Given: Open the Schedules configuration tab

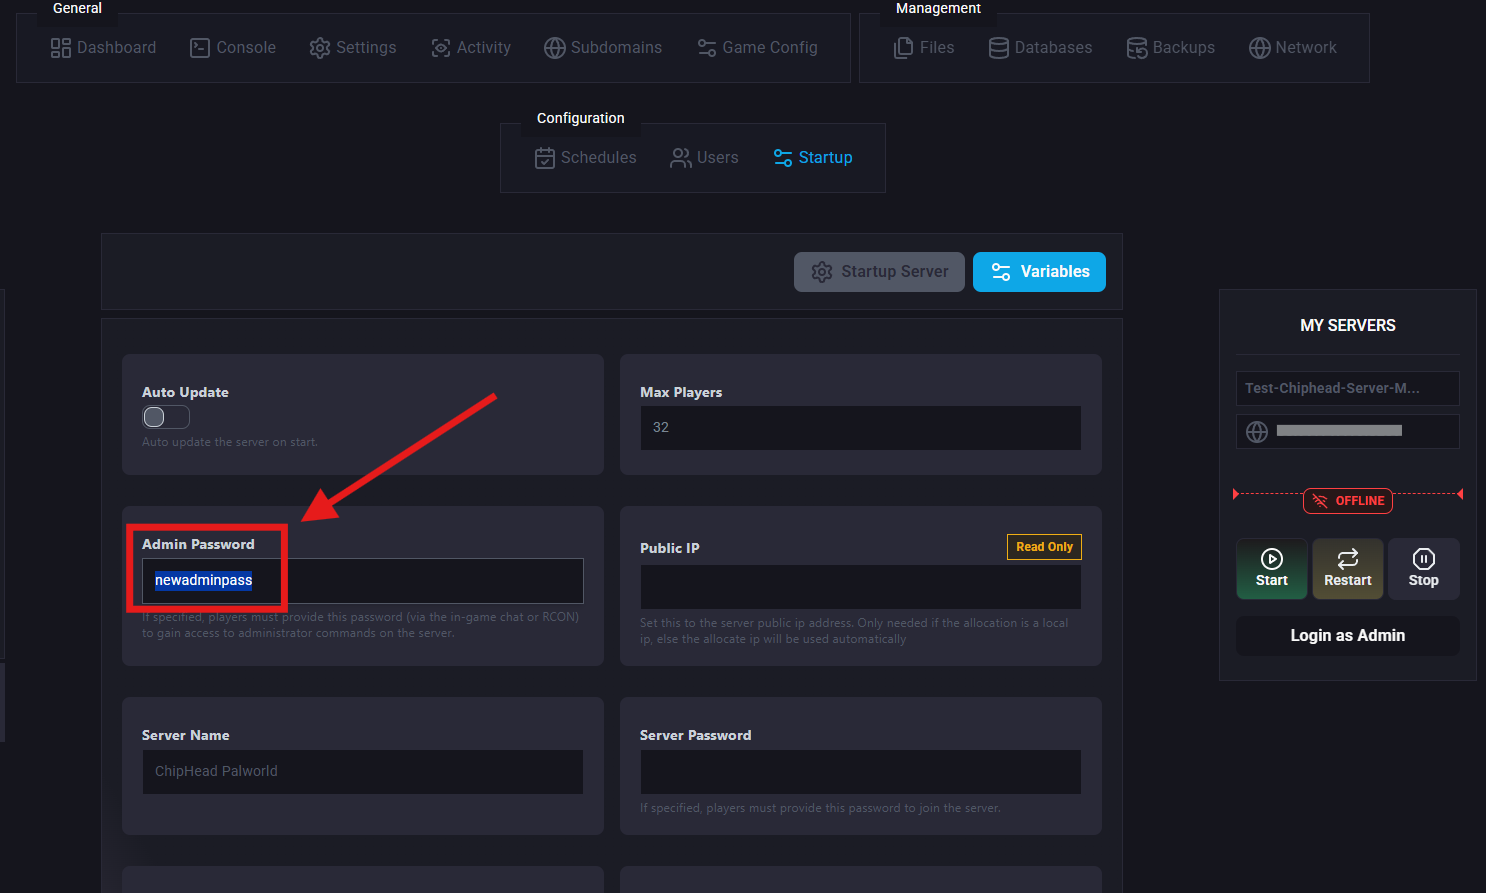Looking at the screenshot, I should (586, 157).
